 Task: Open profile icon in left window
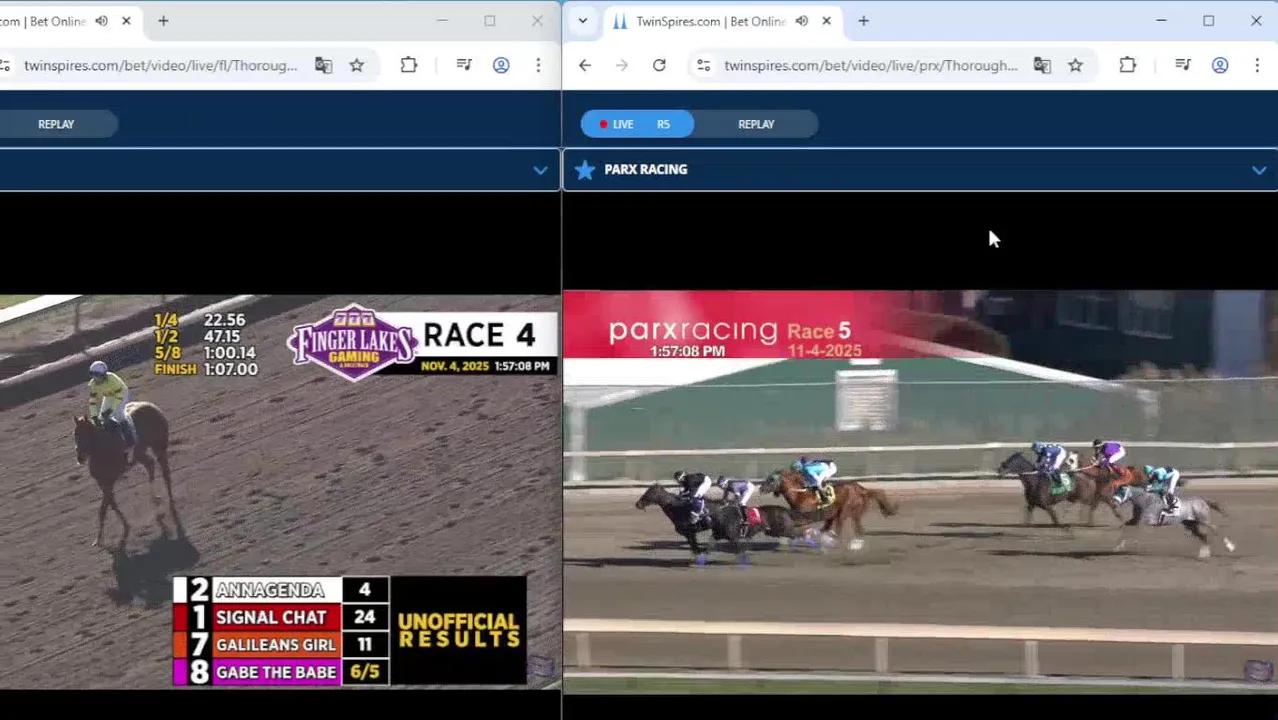(x=501, y=65)
